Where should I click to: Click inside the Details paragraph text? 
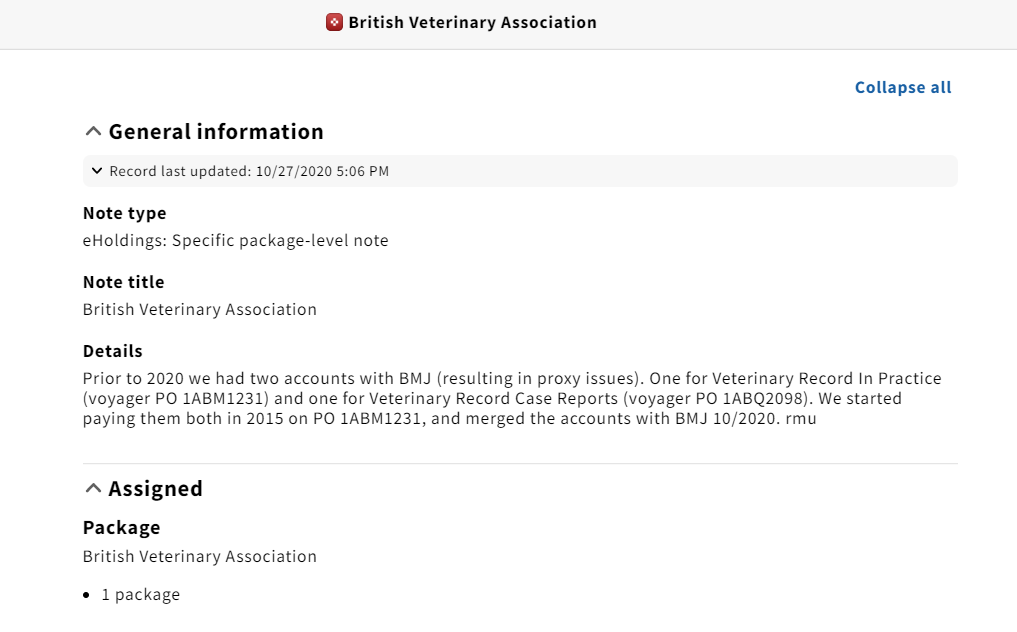pos(512,398)
